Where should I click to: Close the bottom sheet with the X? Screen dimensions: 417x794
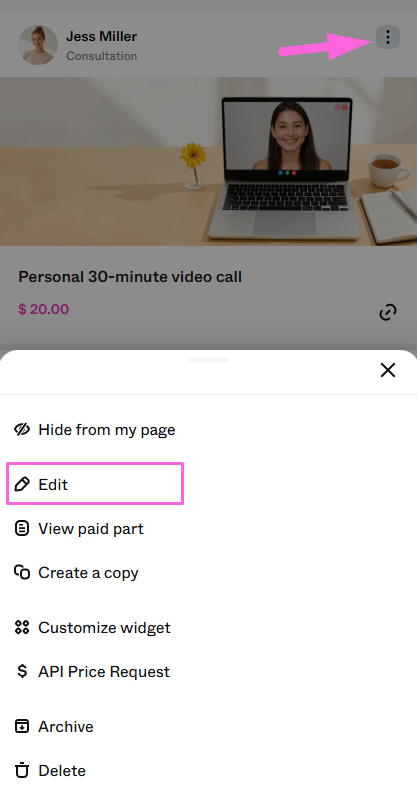[x=388, y=370]
